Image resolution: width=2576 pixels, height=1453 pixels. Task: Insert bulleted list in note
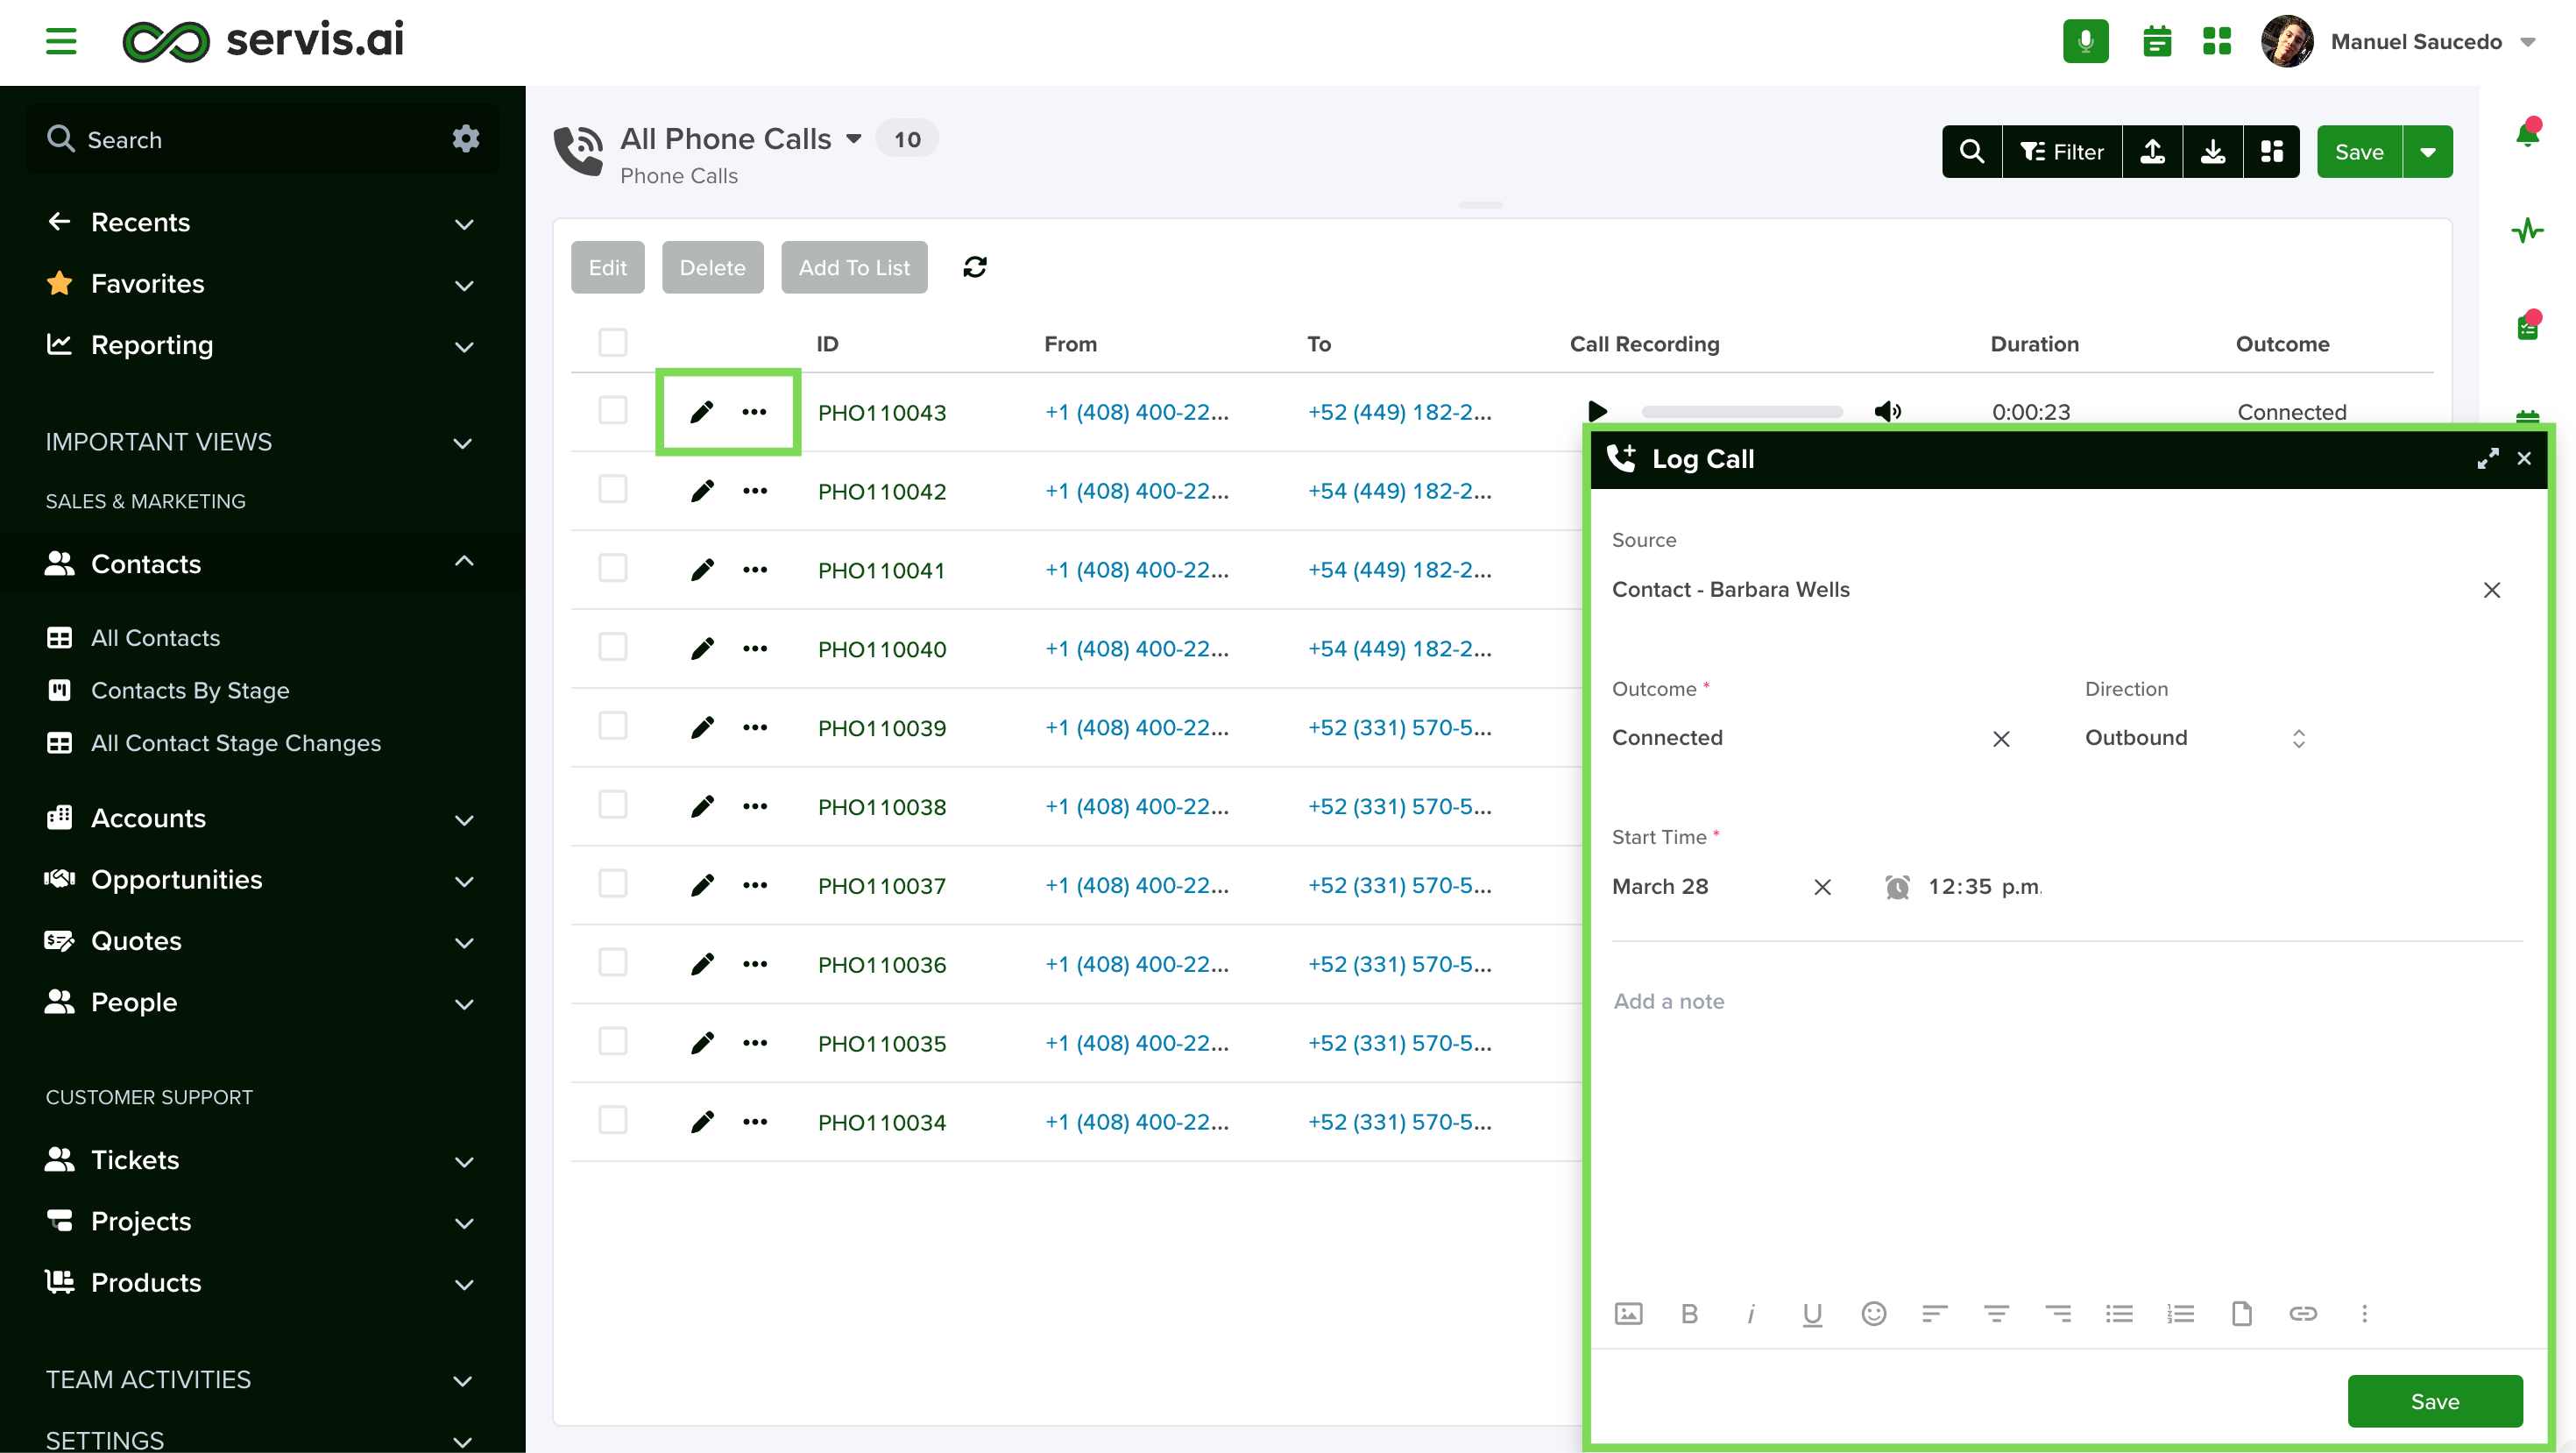coord(2119,1314)
